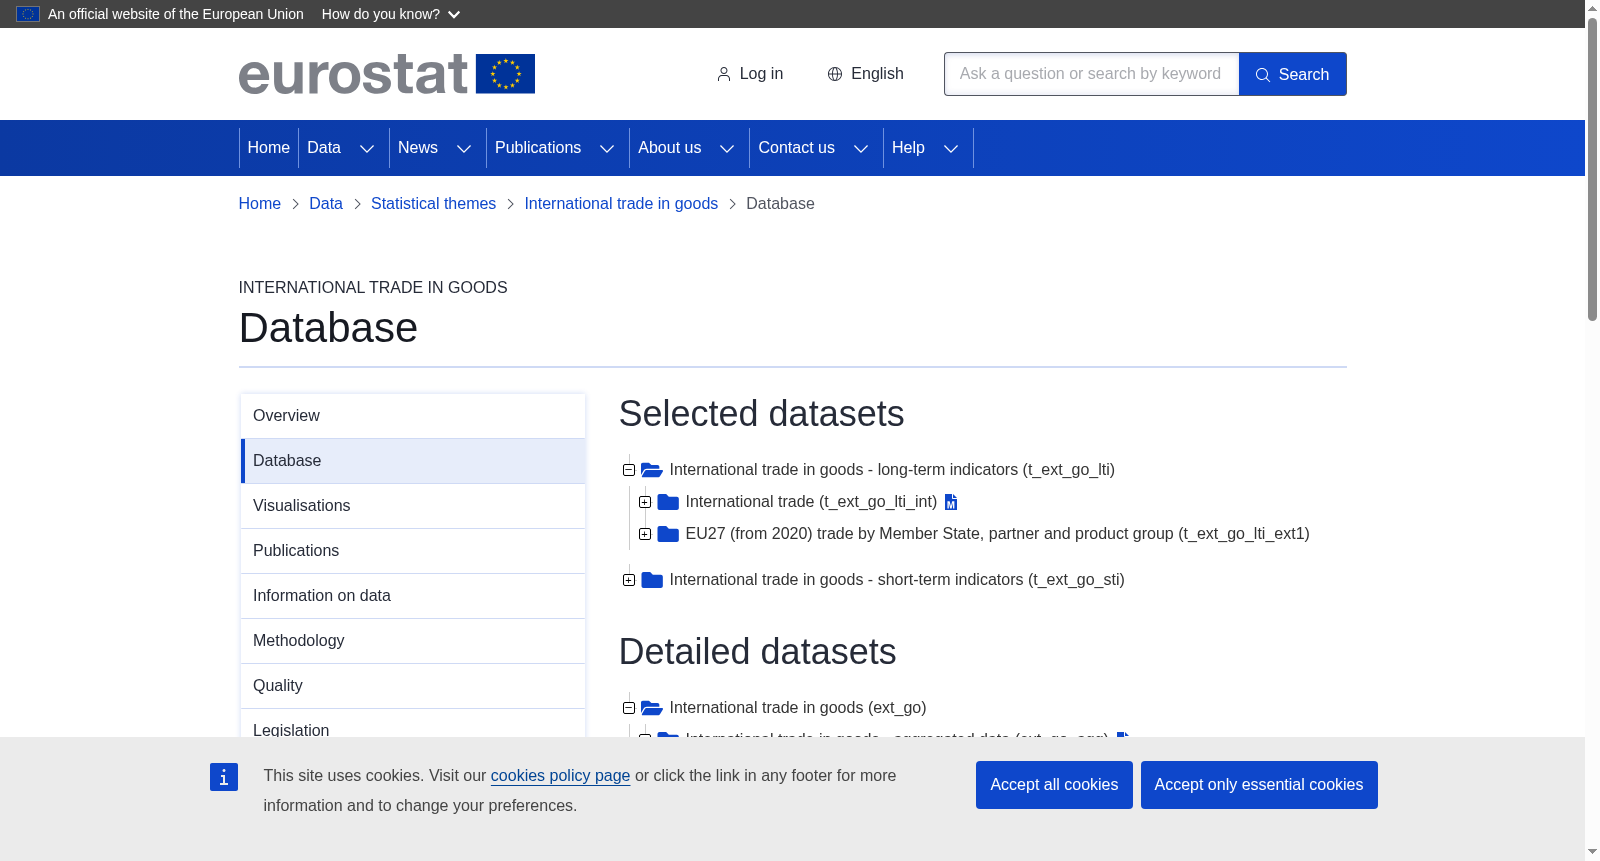Open the Help menu chevron
The height and width of the screenshot is (861, 1600).
coord(951,148)
